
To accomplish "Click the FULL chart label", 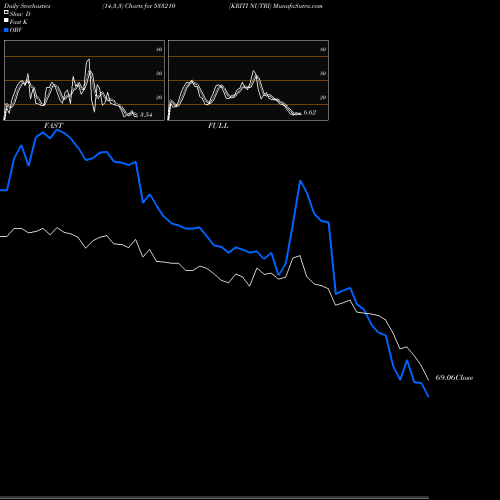I will [x=218, y=126].
